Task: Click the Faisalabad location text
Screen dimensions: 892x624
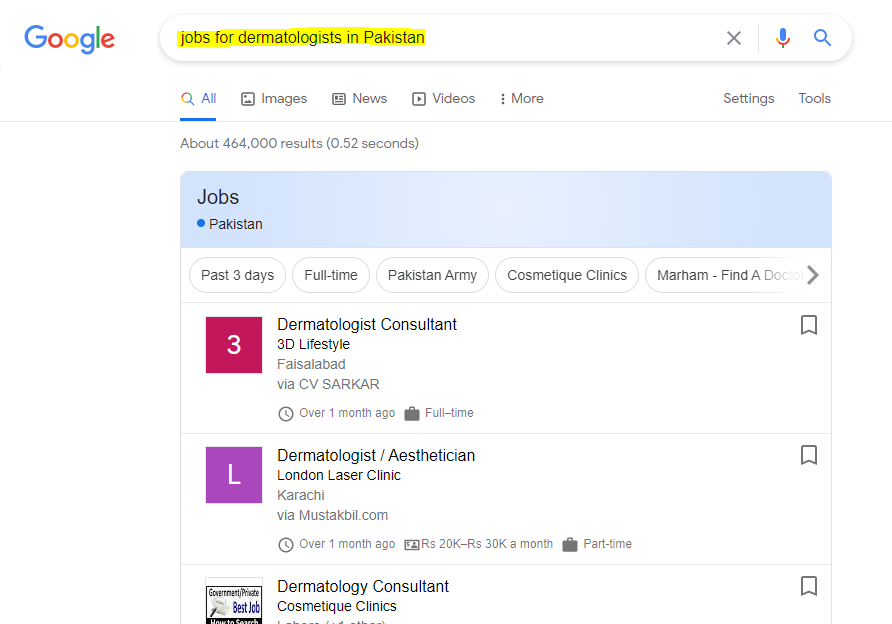Action: click(311, 364)
